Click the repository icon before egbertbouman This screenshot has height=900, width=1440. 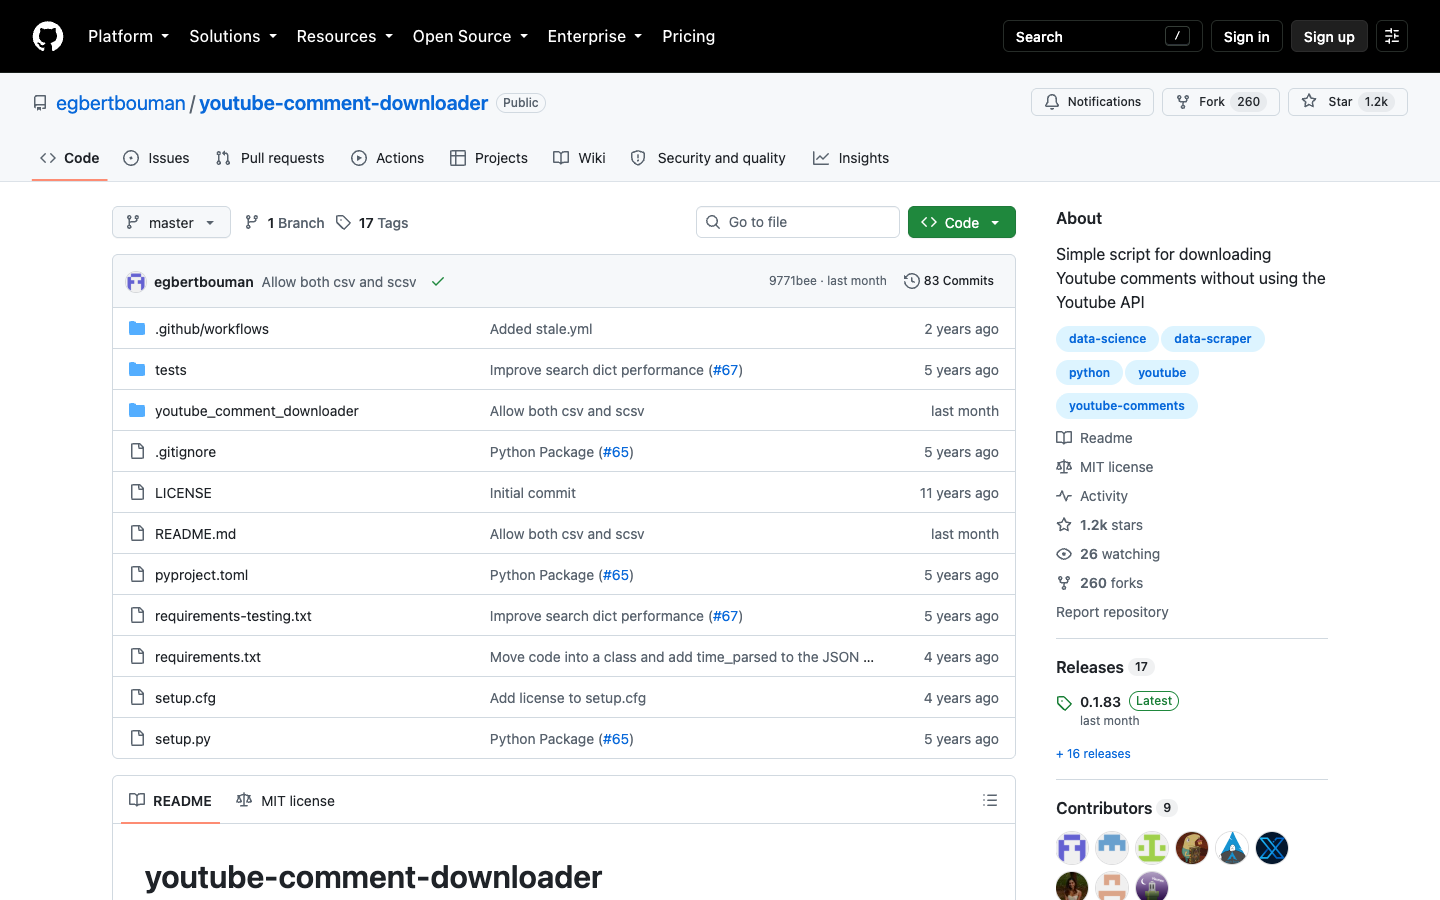point(40,103)
